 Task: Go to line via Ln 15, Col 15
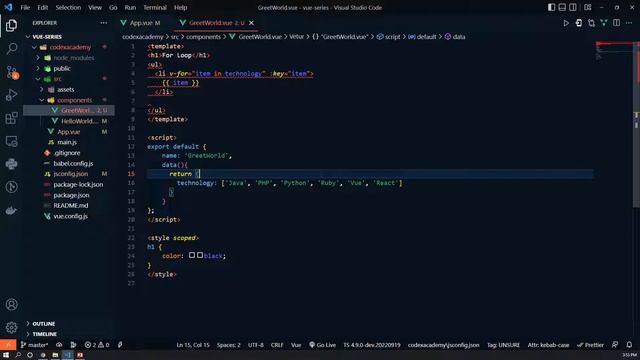pos(193,345)
